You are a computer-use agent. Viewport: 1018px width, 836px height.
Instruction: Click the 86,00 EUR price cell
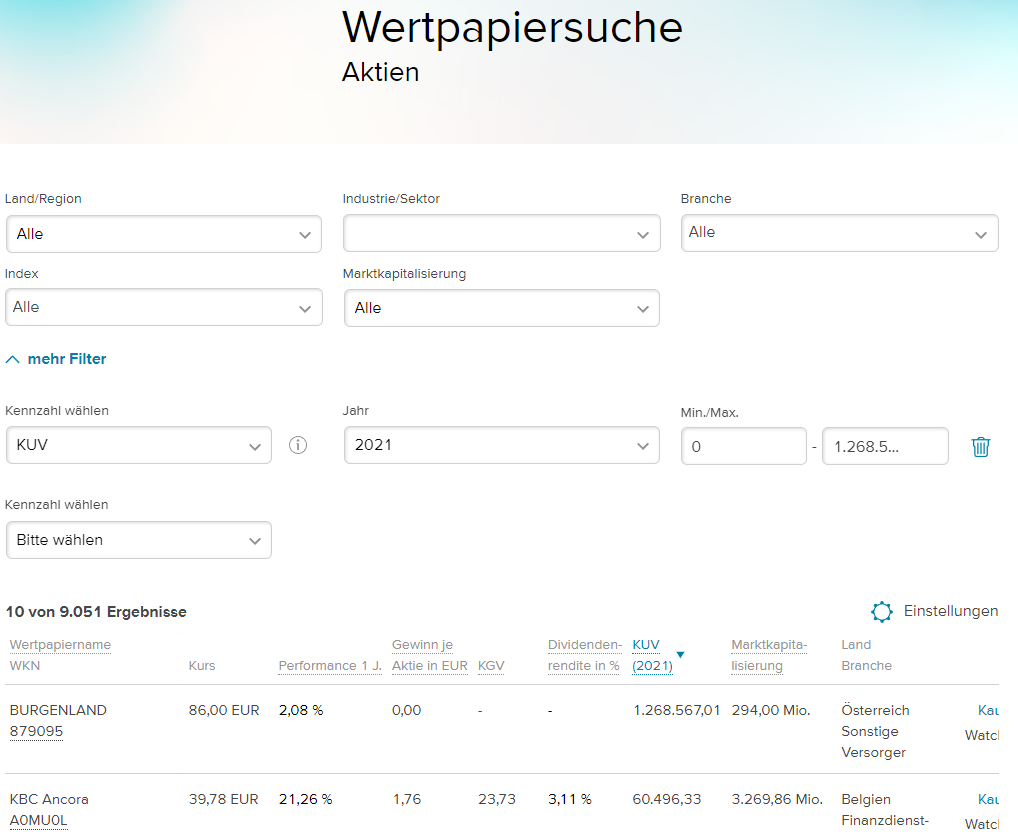tap(224, 711)
